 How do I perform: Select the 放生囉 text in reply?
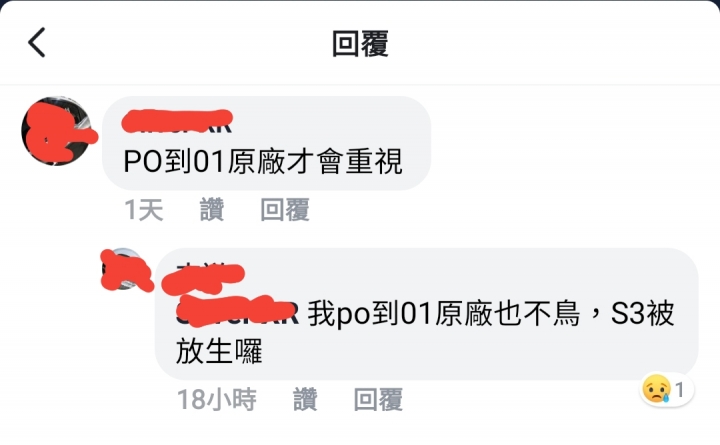pyautogui.click(x=219, y=352)
